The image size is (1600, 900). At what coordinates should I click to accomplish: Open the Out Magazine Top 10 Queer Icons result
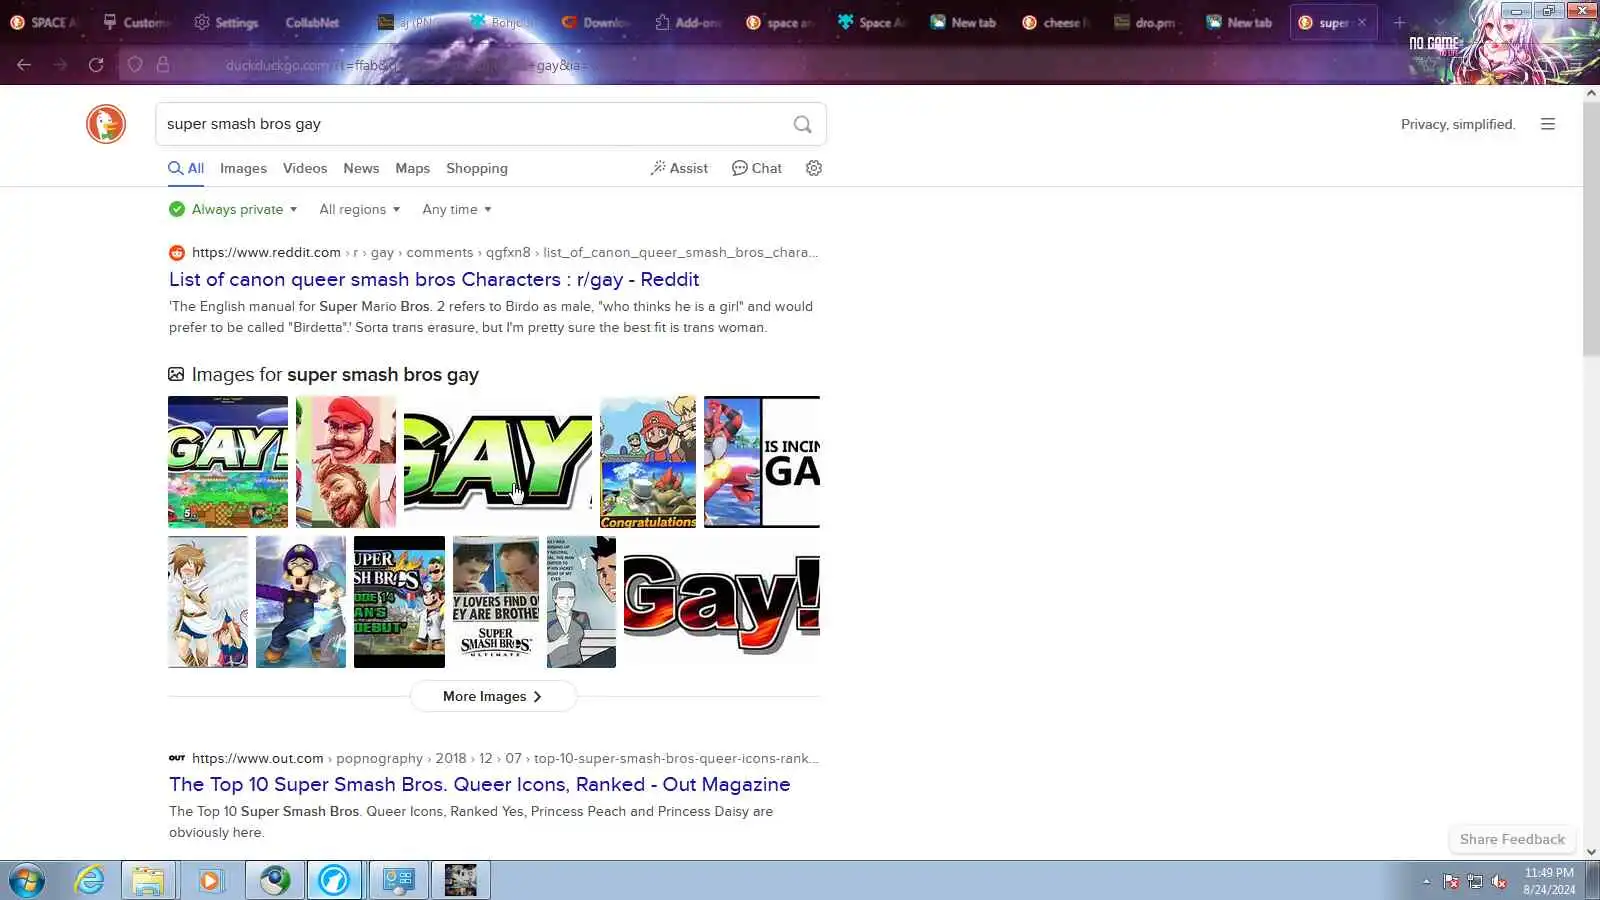[480, 784]
